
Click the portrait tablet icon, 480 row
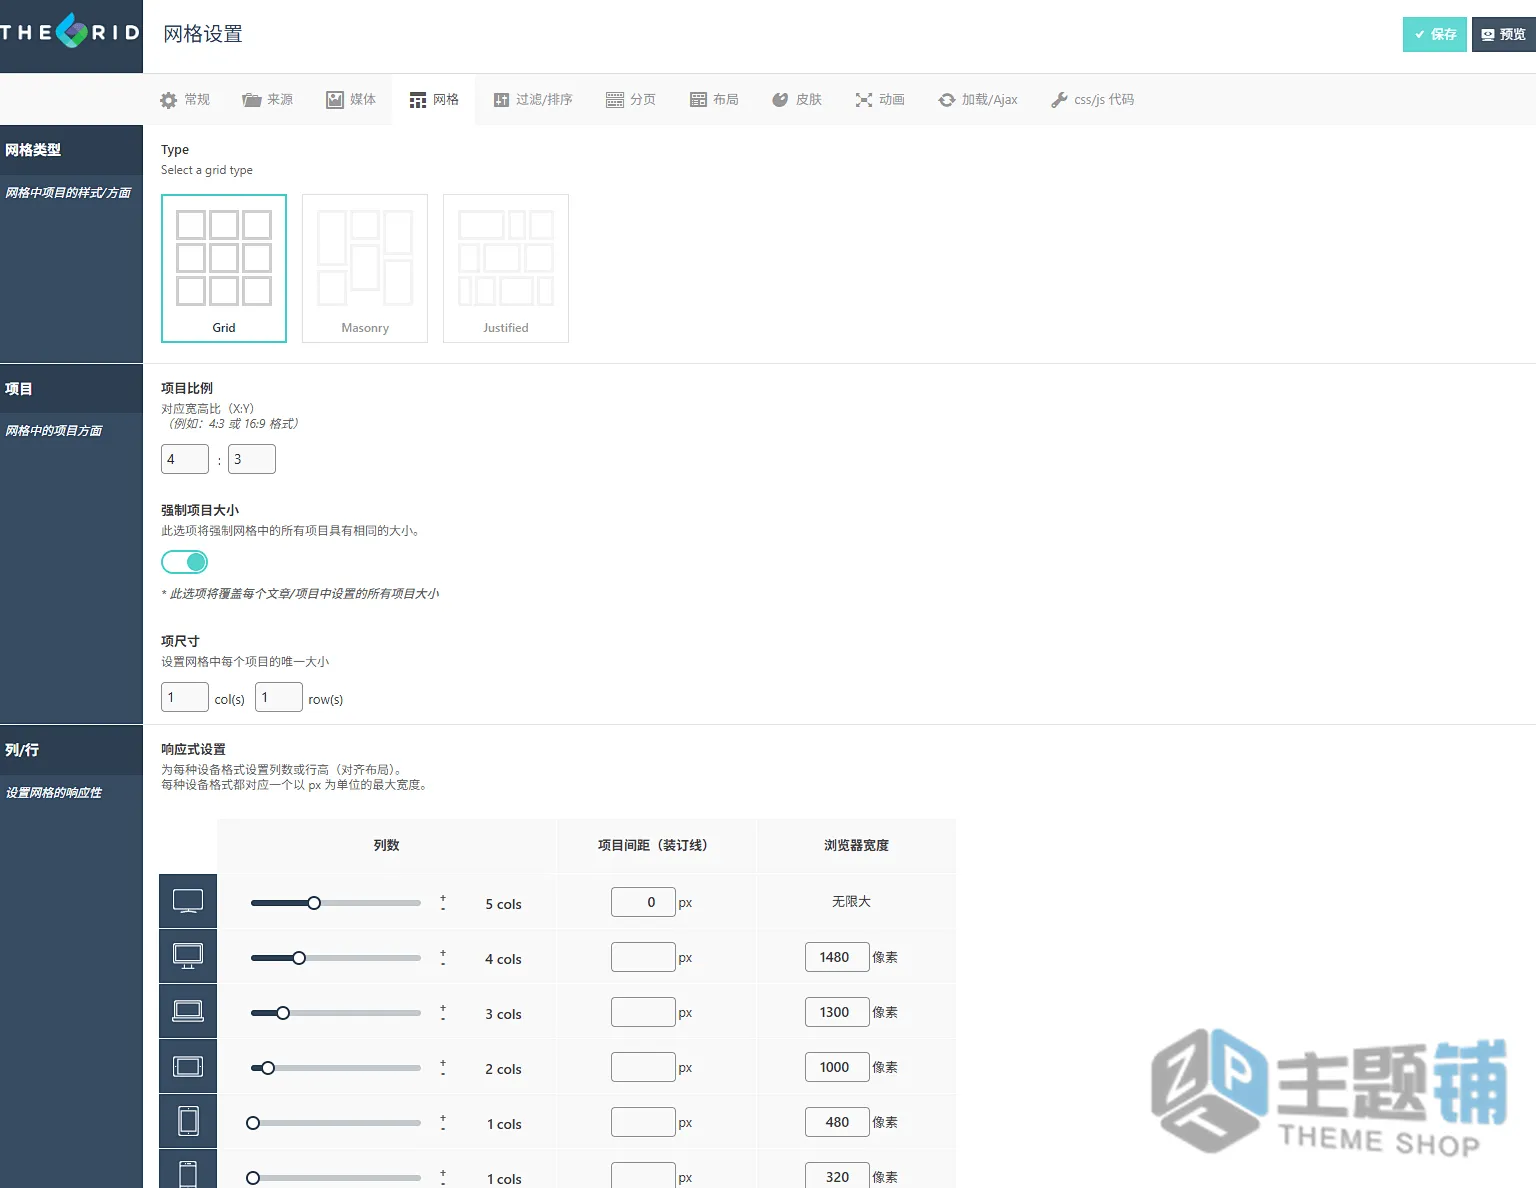tap(188, 1121)
